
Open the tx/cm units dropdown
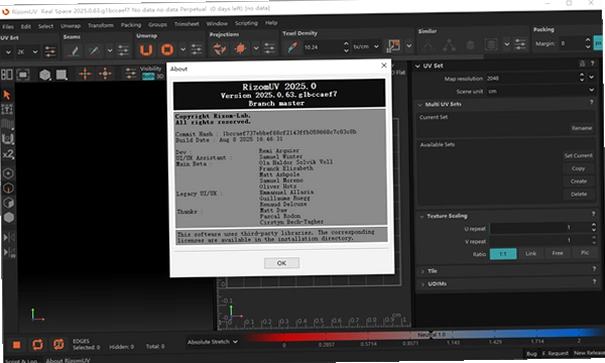[366, 47]
